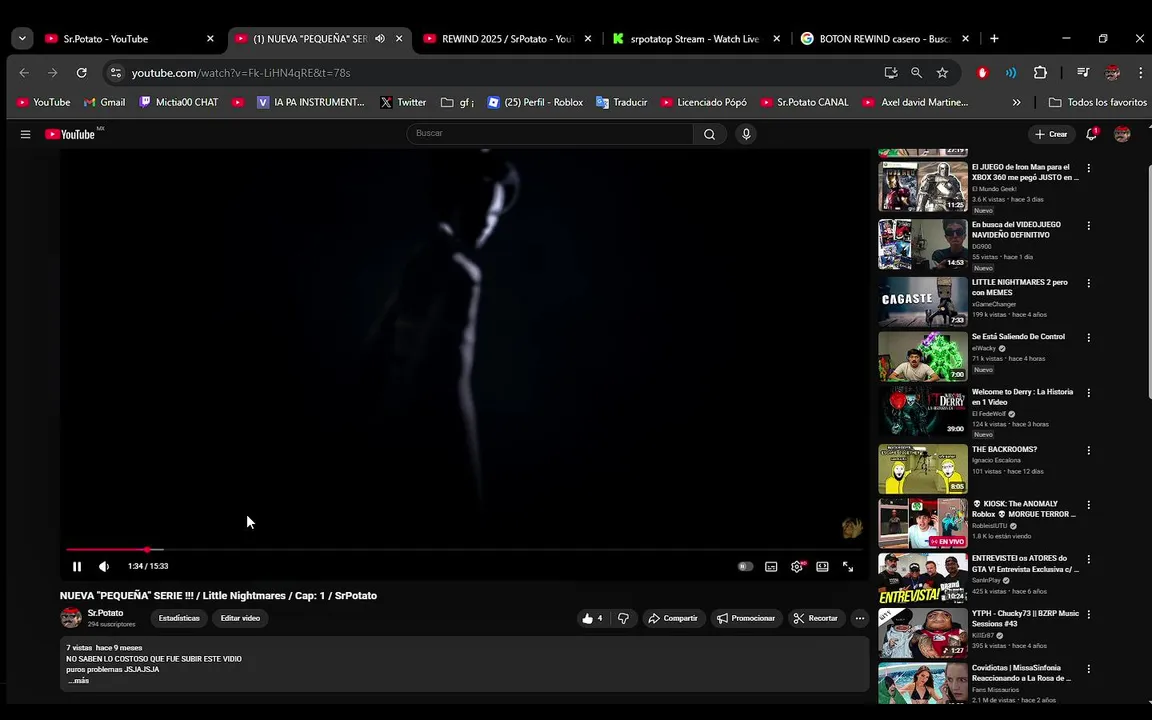The width and height of the screenshot is (1152, 720).
Task: Click the Compartir button
Action: point(673,619)
